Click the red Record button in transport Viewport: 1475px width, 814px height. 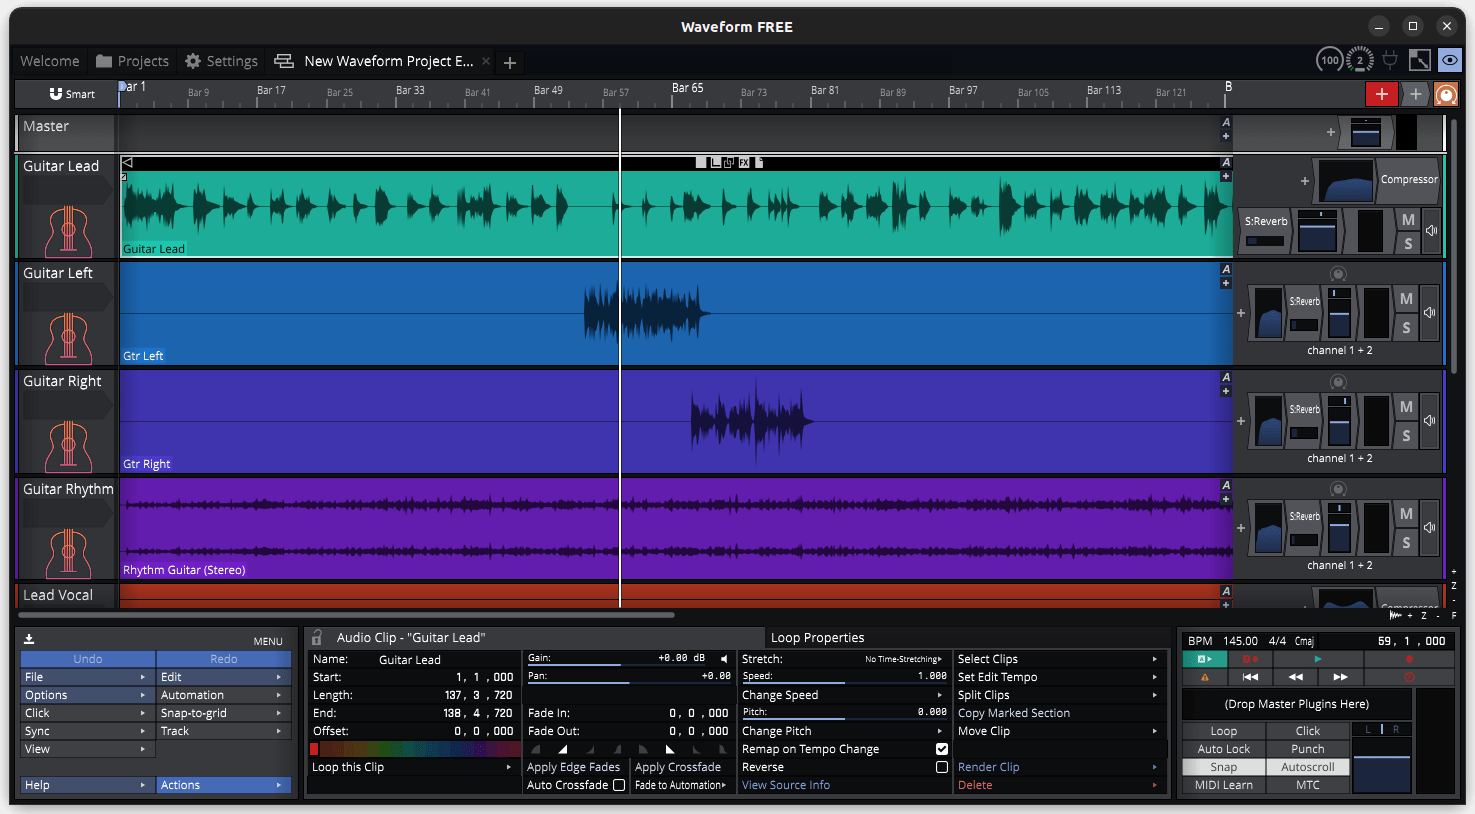click(1409, 659)
